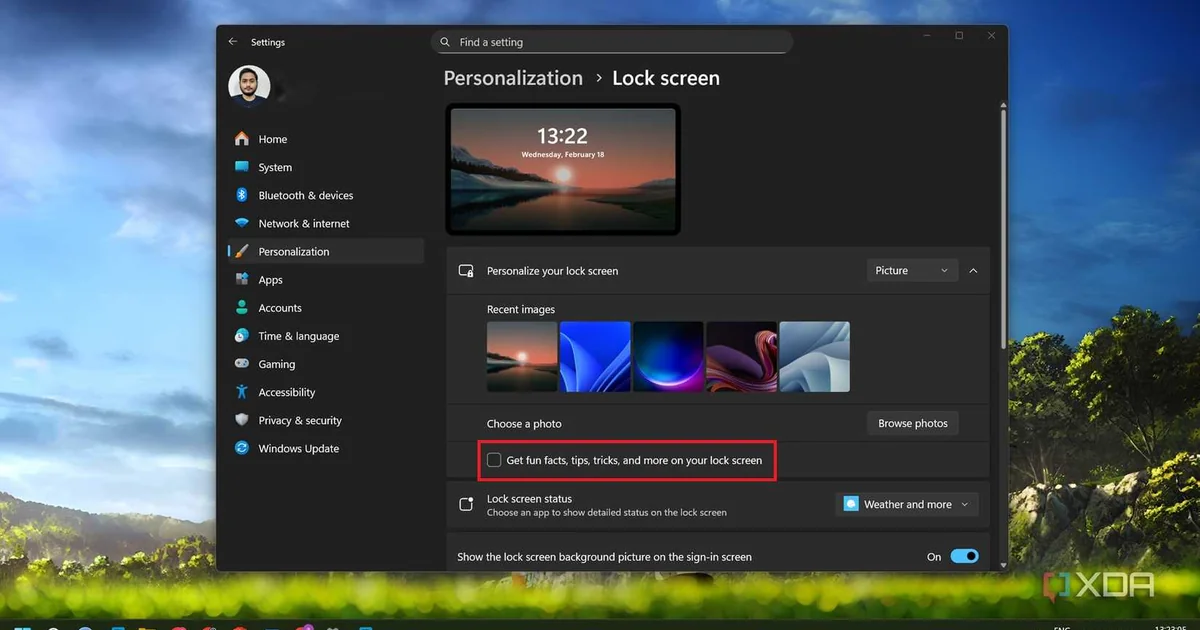Viewport: 1200px width, 630px height.
Task: Click the Choose a photo label
Action: (524, 424)
